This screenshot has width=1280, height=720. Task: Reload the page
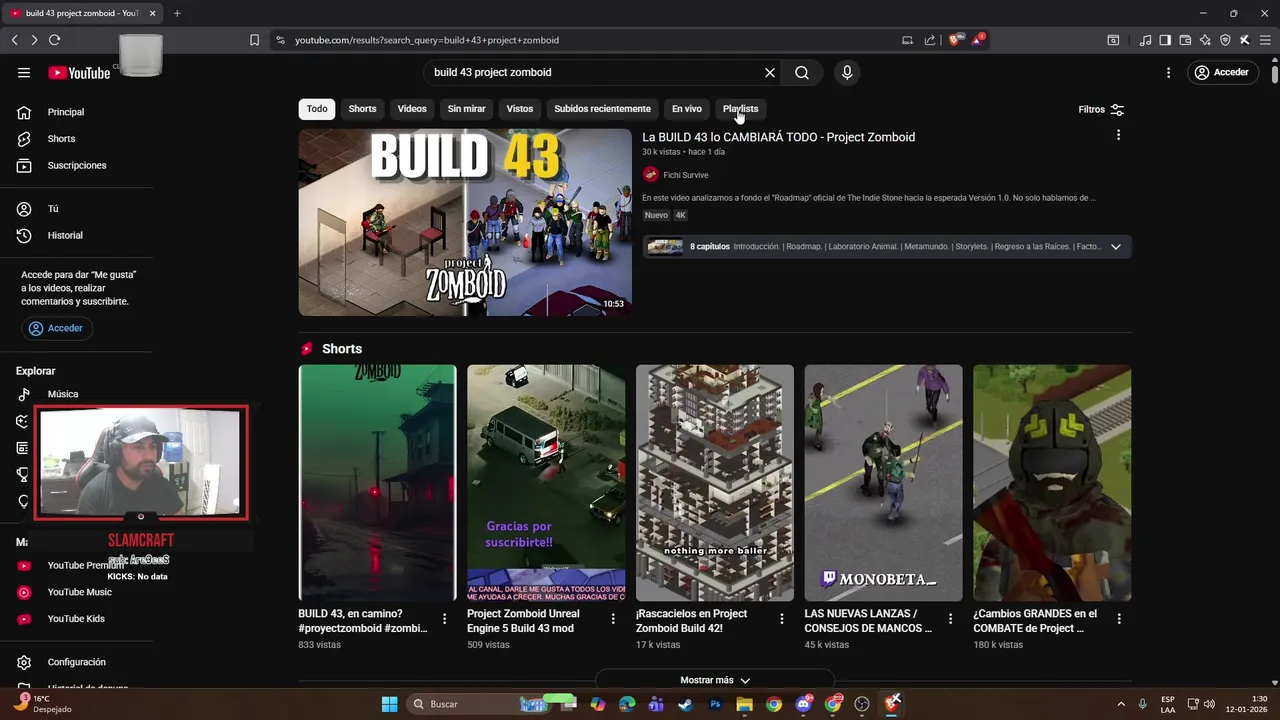pos(54,40)
